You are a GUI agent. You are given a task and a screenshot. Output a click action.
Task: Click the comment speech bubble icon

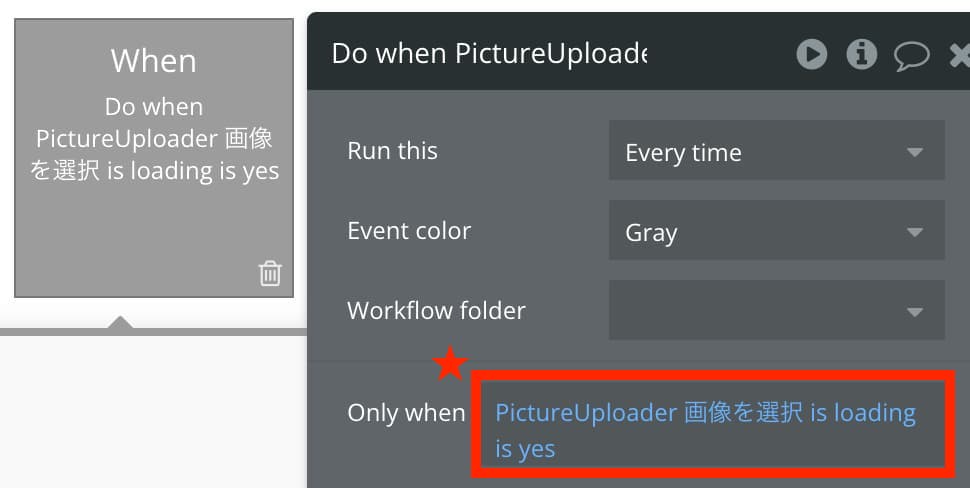tap(912, 56)
